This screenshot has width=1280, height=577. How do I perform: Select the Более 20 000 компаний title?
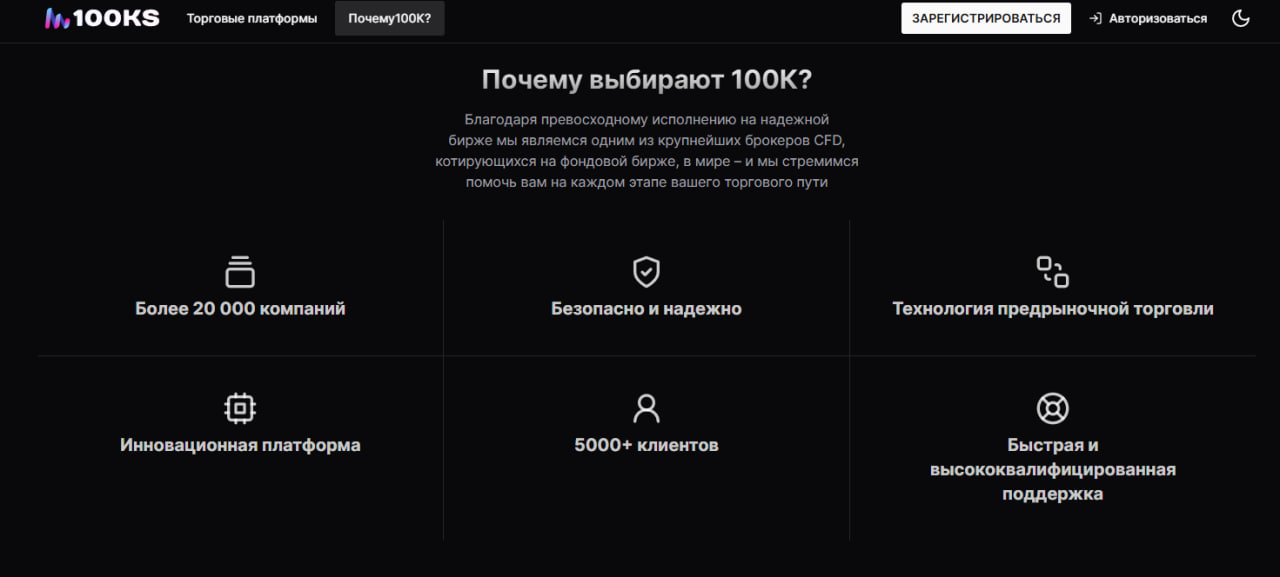(x=240, y=309)
